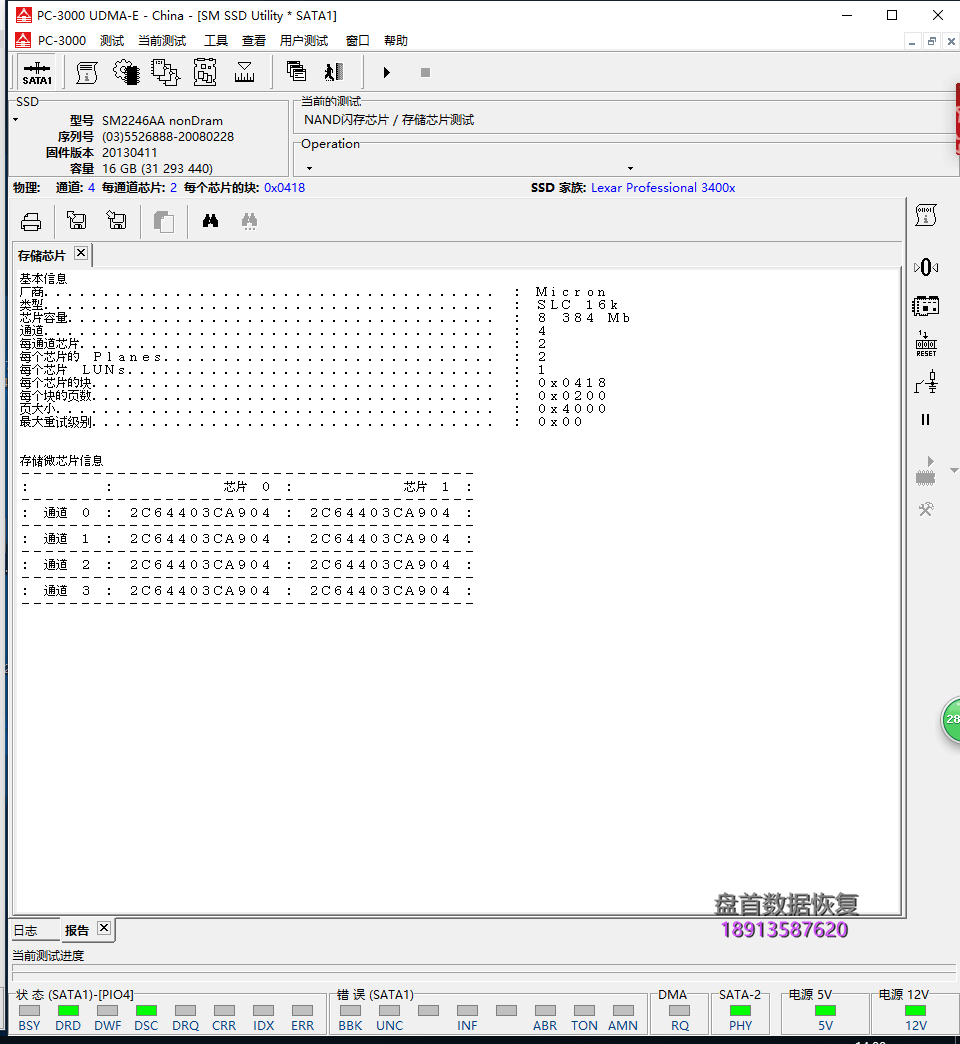This screenshot has width=960, height=1044.
Task: Open the drive info scroll icon
Action: (x=87, y=73)
